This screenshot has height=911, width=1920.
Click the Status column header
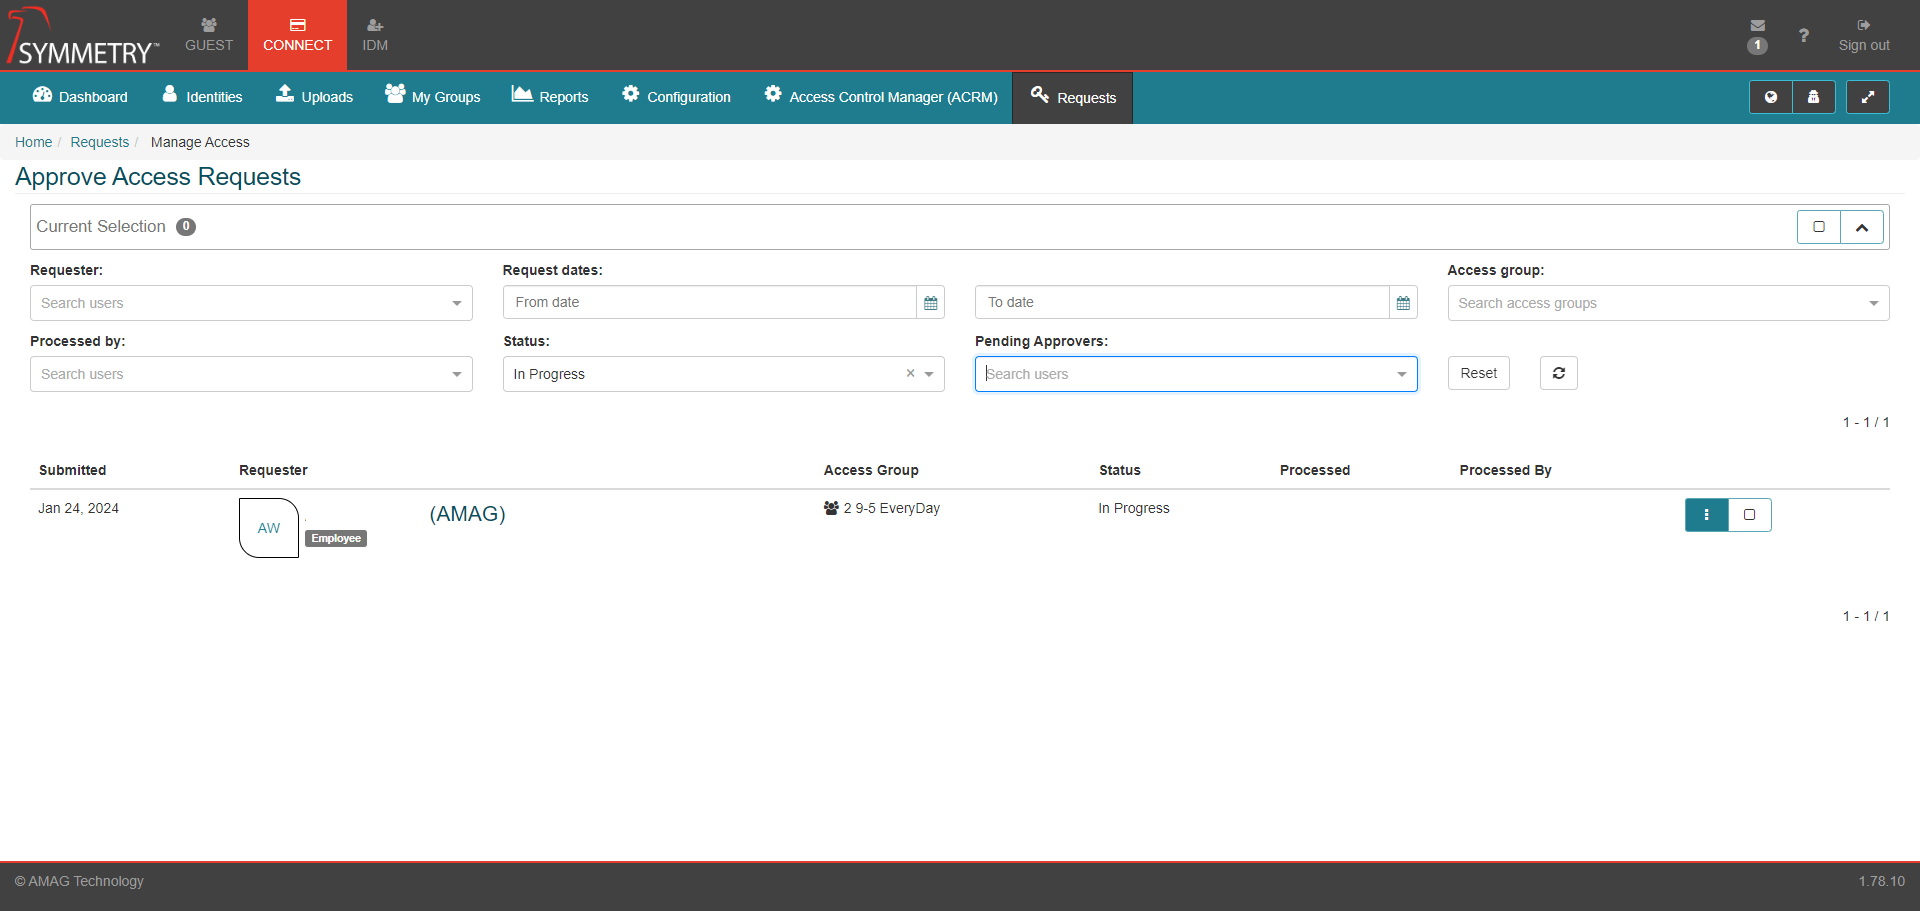(x=1119, y=470)
